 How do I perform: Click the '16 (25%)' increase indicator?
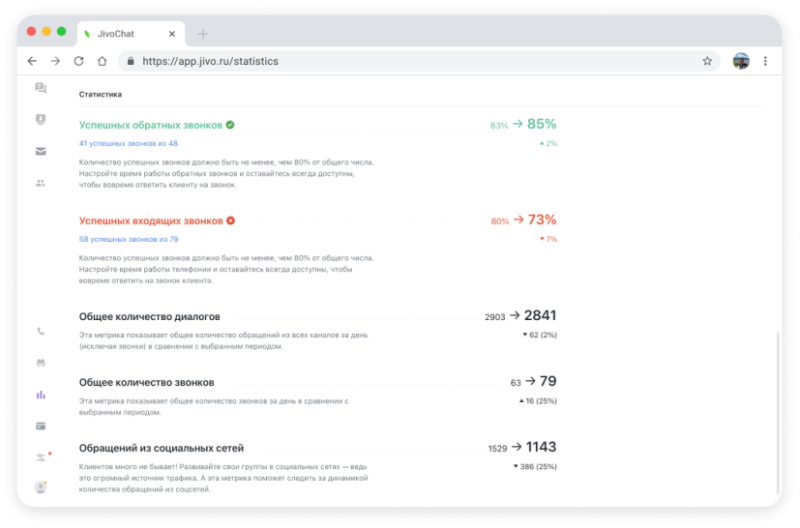538,401
